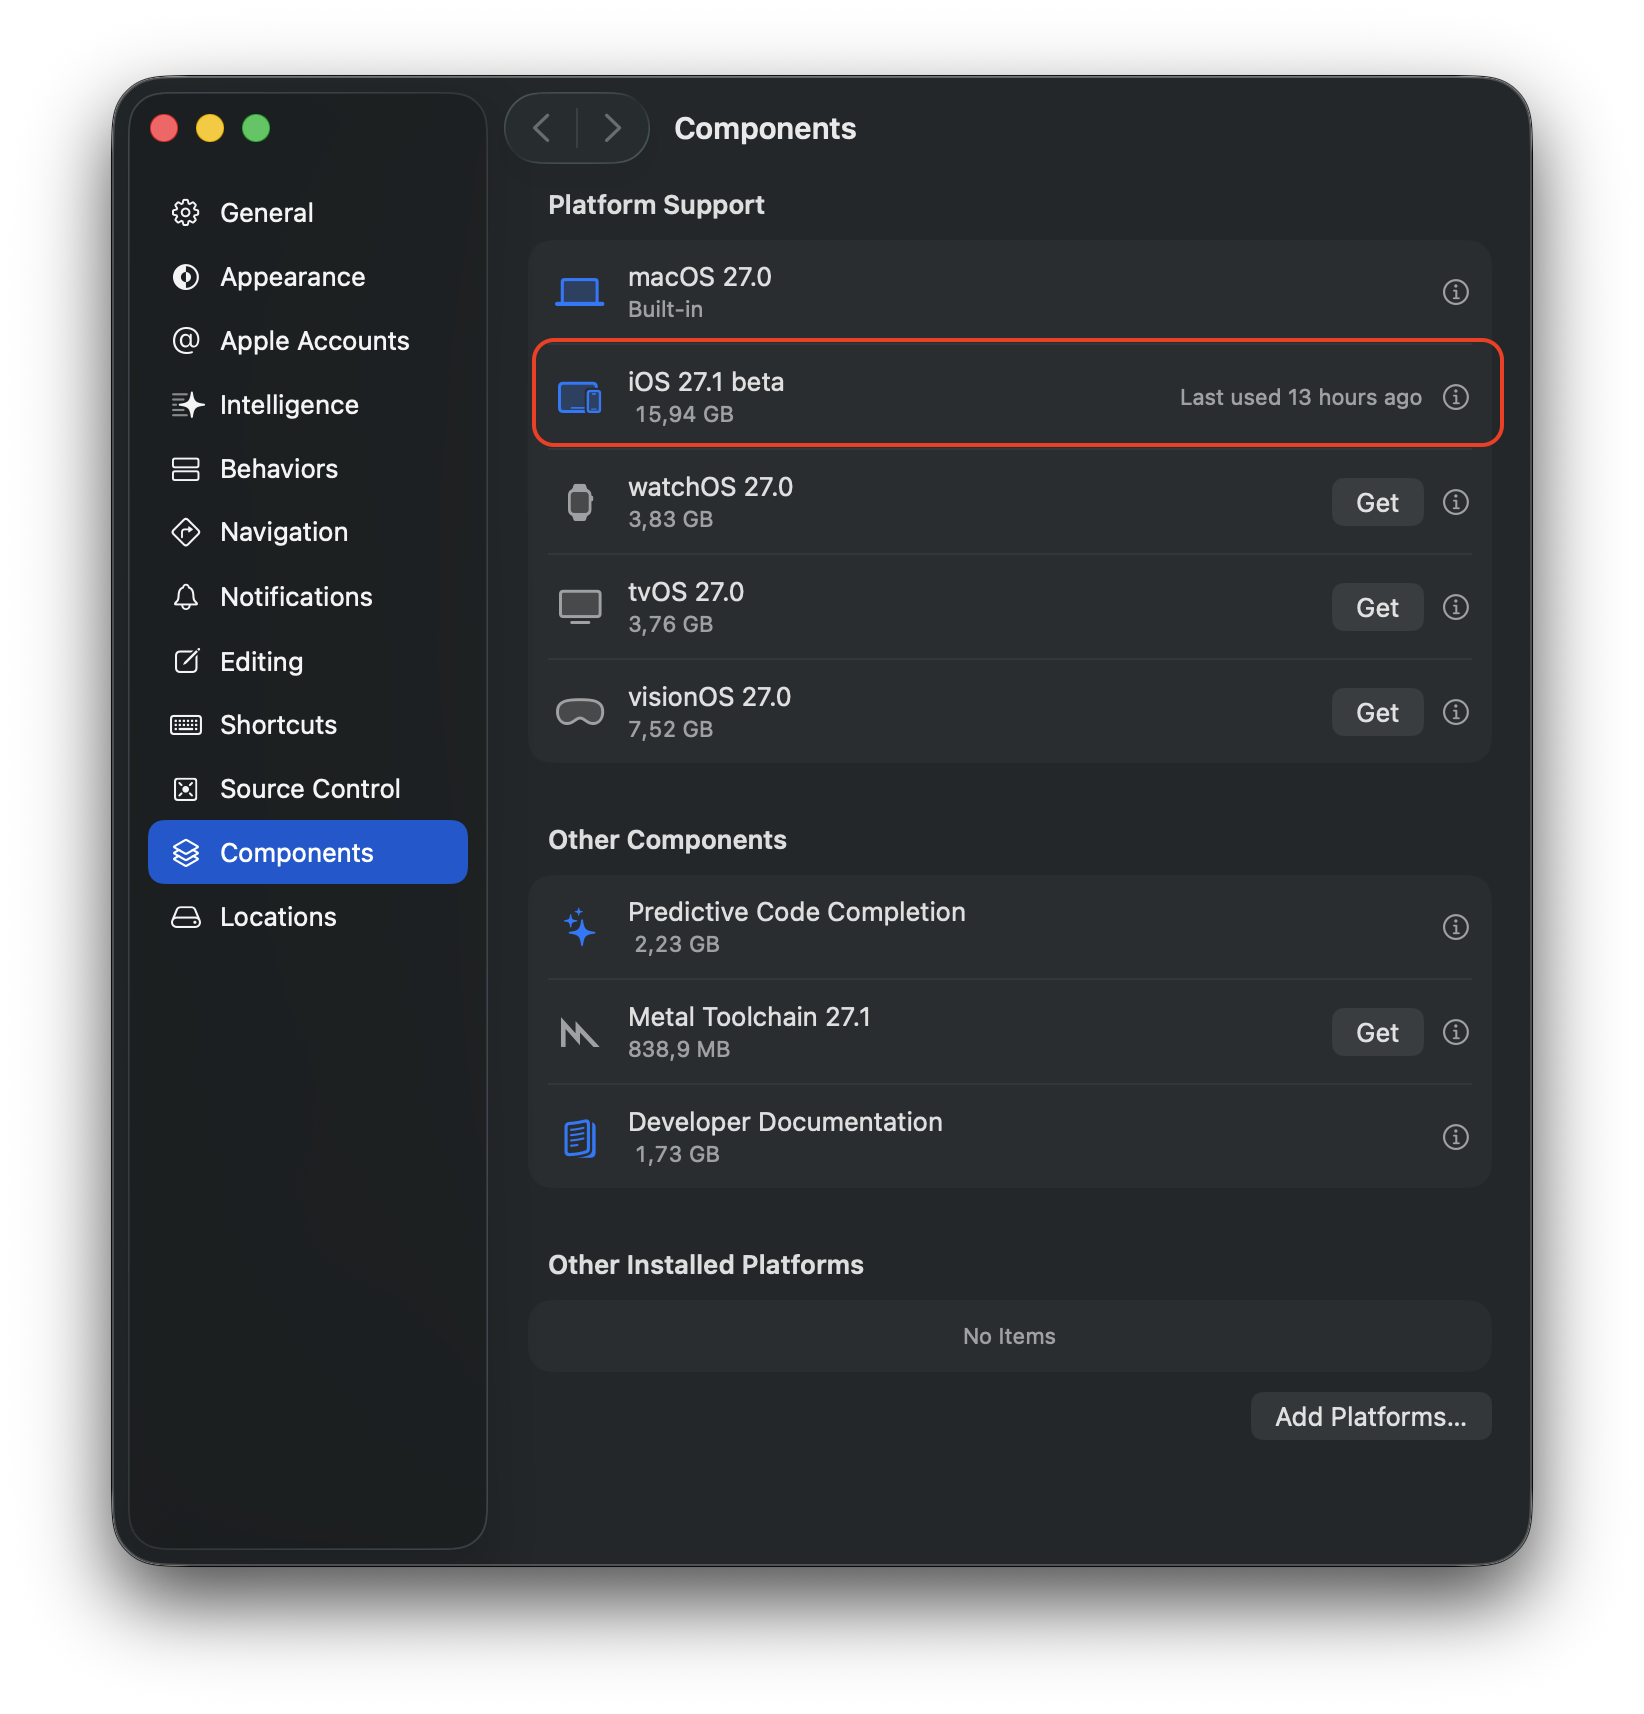
Task: Show info for visionOS 27.0
Action: [1456, 712]
